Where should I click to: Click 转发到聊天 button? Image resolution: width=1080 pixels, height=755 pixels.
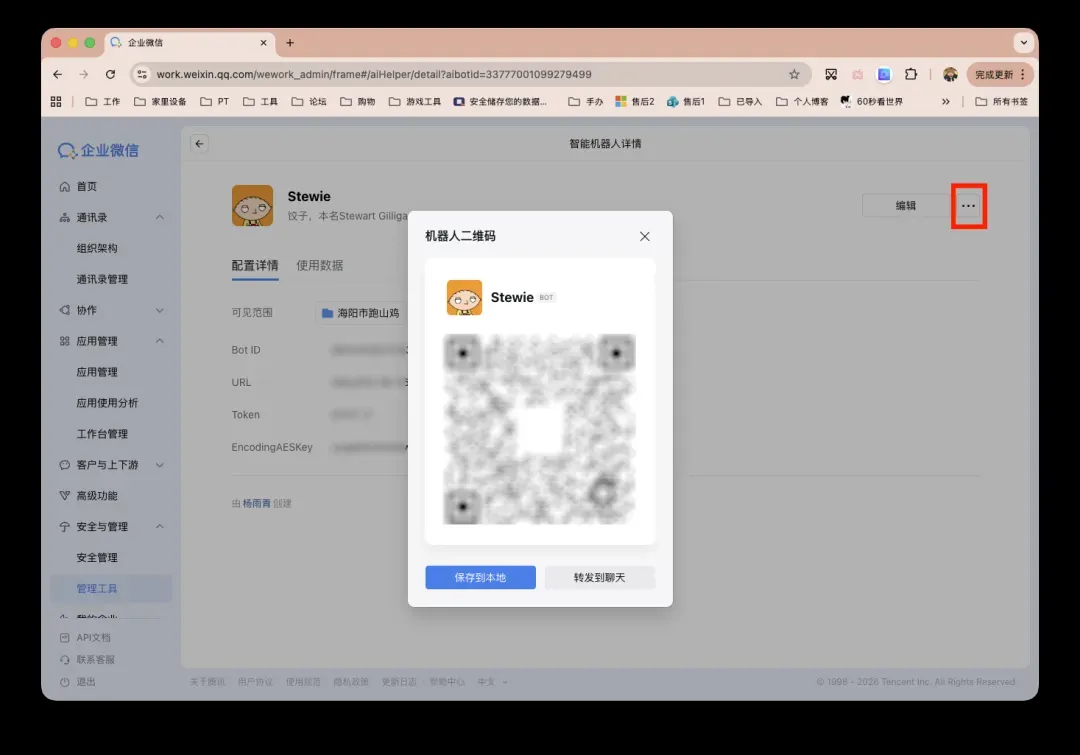coord(600,578)
